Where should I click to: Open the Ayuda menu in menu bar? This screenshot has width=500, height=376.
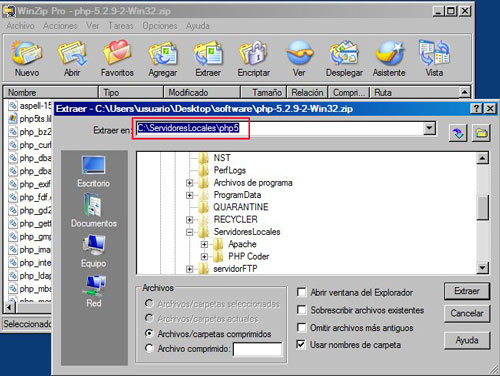click(x=198, y=26)
